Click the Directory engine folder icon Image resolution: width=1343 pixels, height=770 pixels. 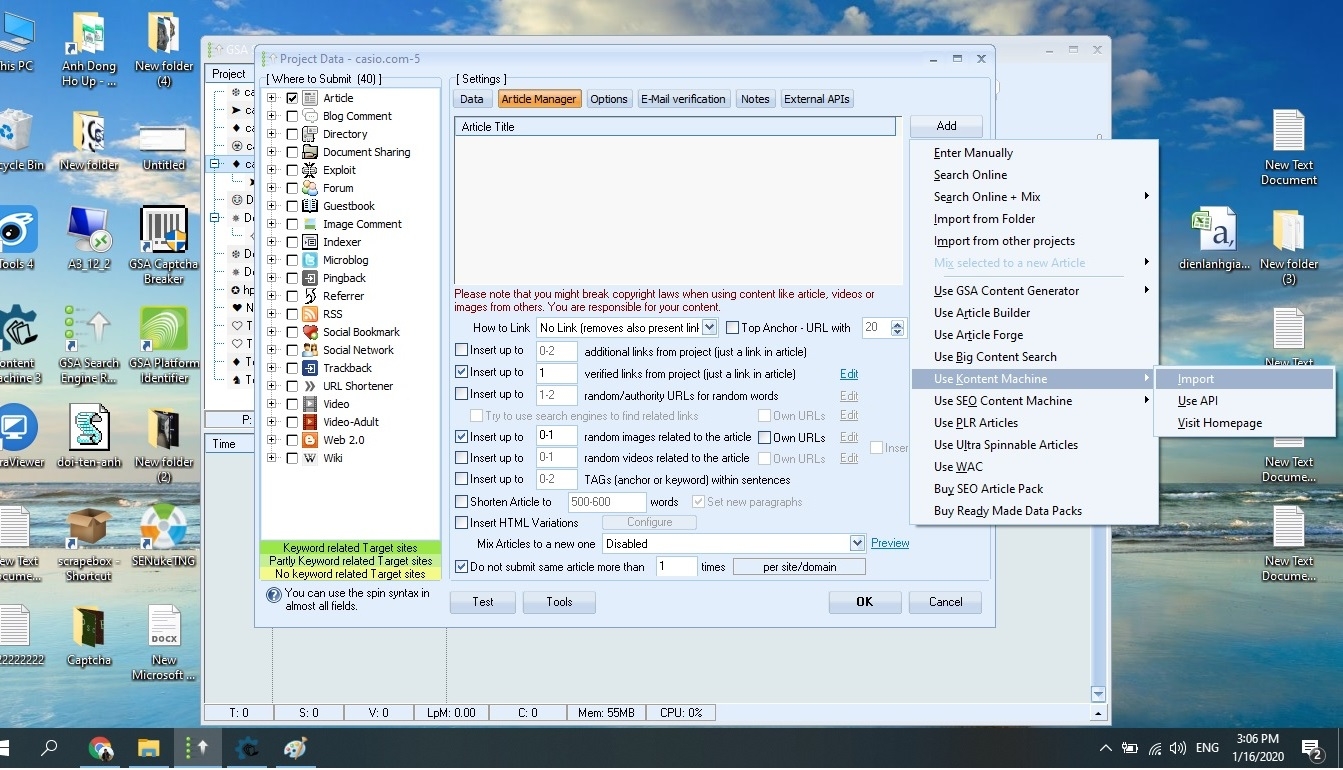pyautogui.click(x=310, y=134)
